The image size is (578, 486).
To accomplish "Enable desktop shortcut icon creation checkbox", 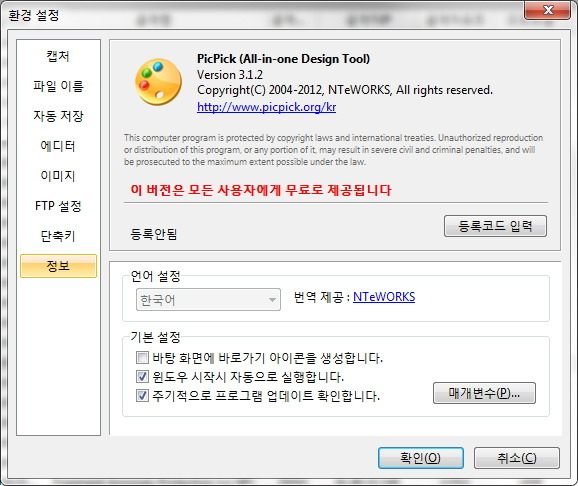I will pos(142,357).
